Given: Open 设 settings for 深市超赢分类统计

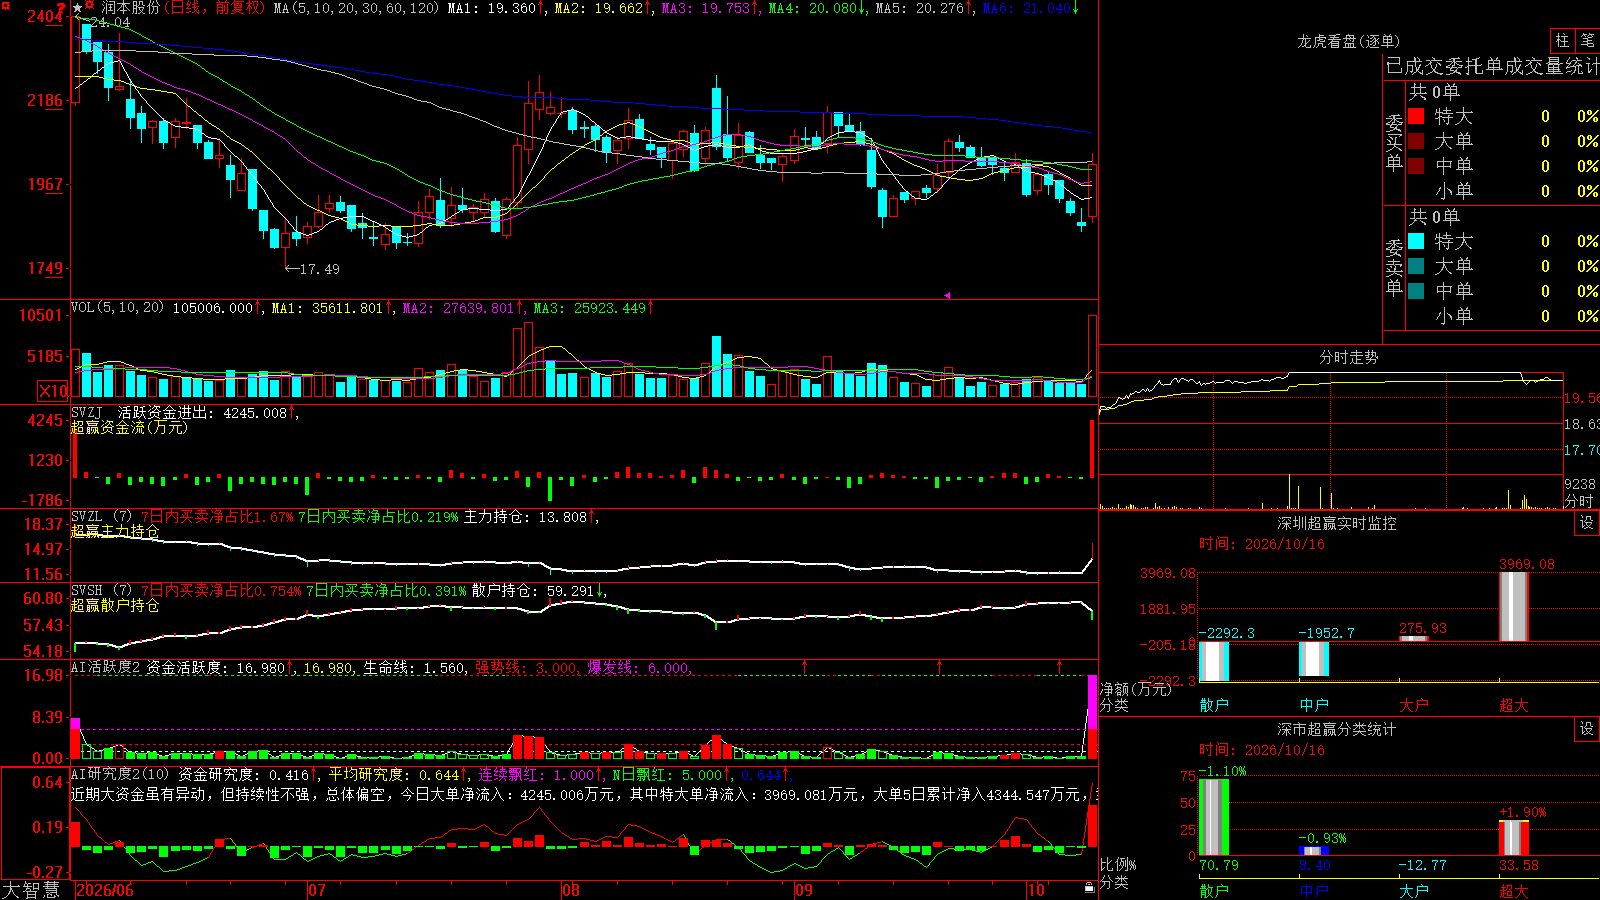Looking at the screenshot, I should click(x=1587, y=729).
